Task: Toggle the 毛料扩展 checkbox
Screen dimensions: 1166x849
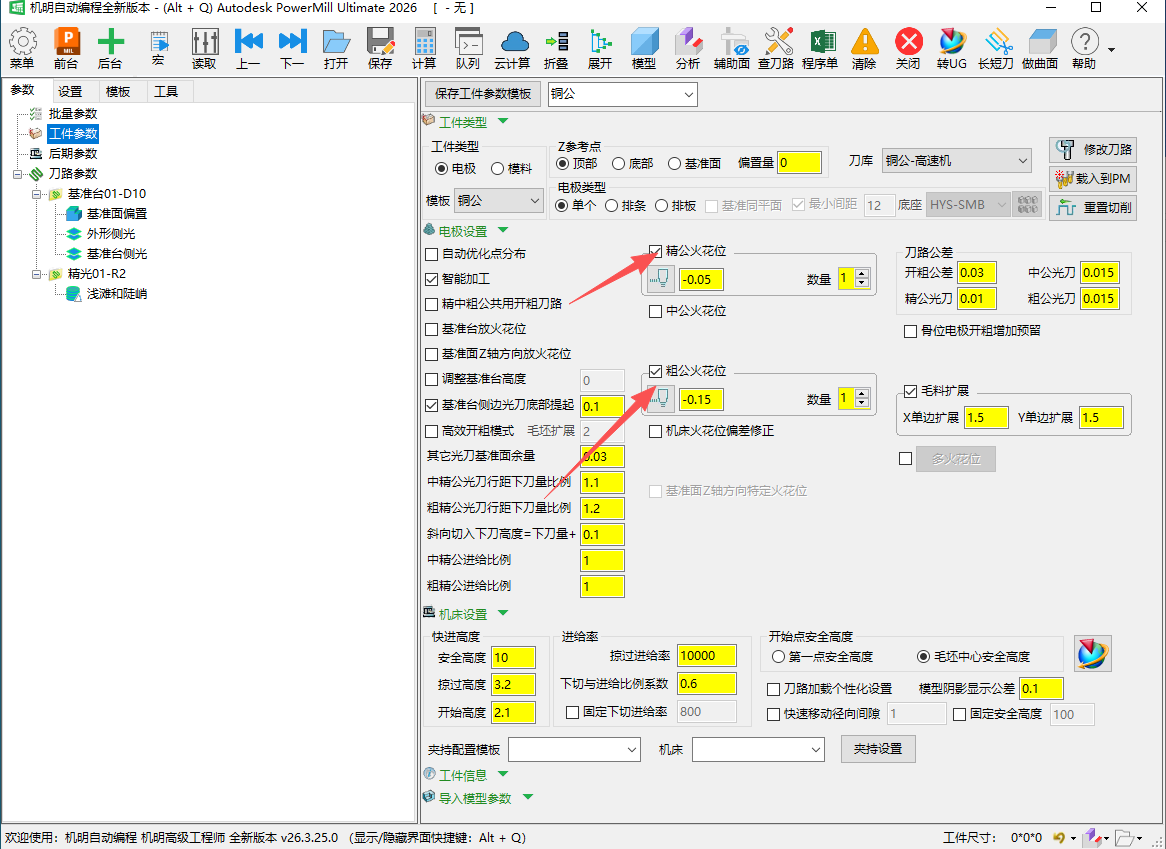Action: (x=910, y=391)
